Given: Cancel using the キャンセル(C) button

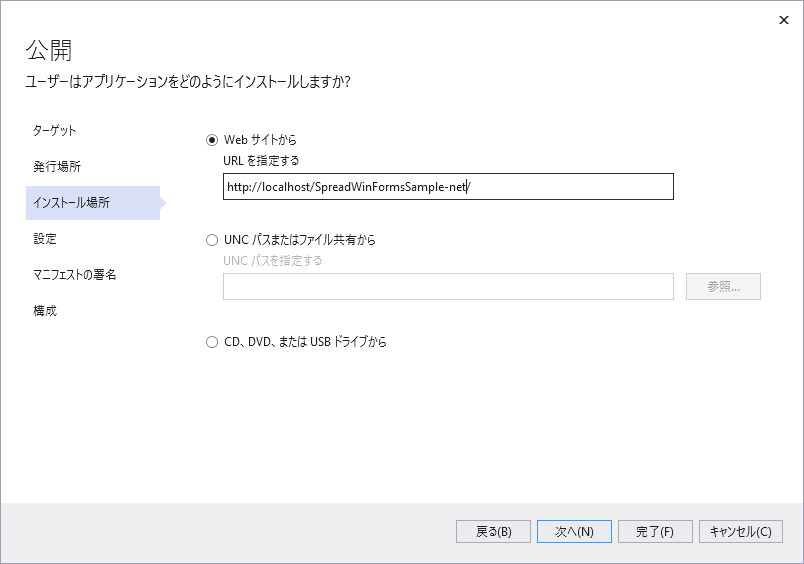Looking at the screenshot, I should point(739,532).
